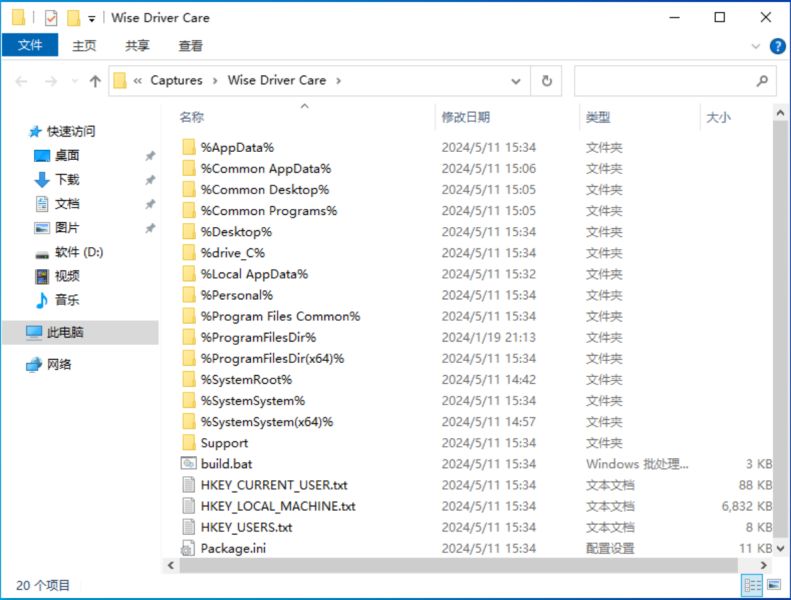Screen dimensions: 791x600
Task: Go up one level with up arrow
Action: 95,81
